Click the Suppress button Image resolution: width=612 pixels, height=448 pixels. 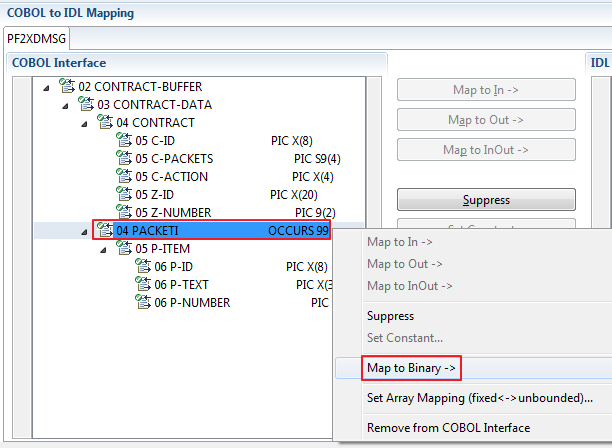486,200
